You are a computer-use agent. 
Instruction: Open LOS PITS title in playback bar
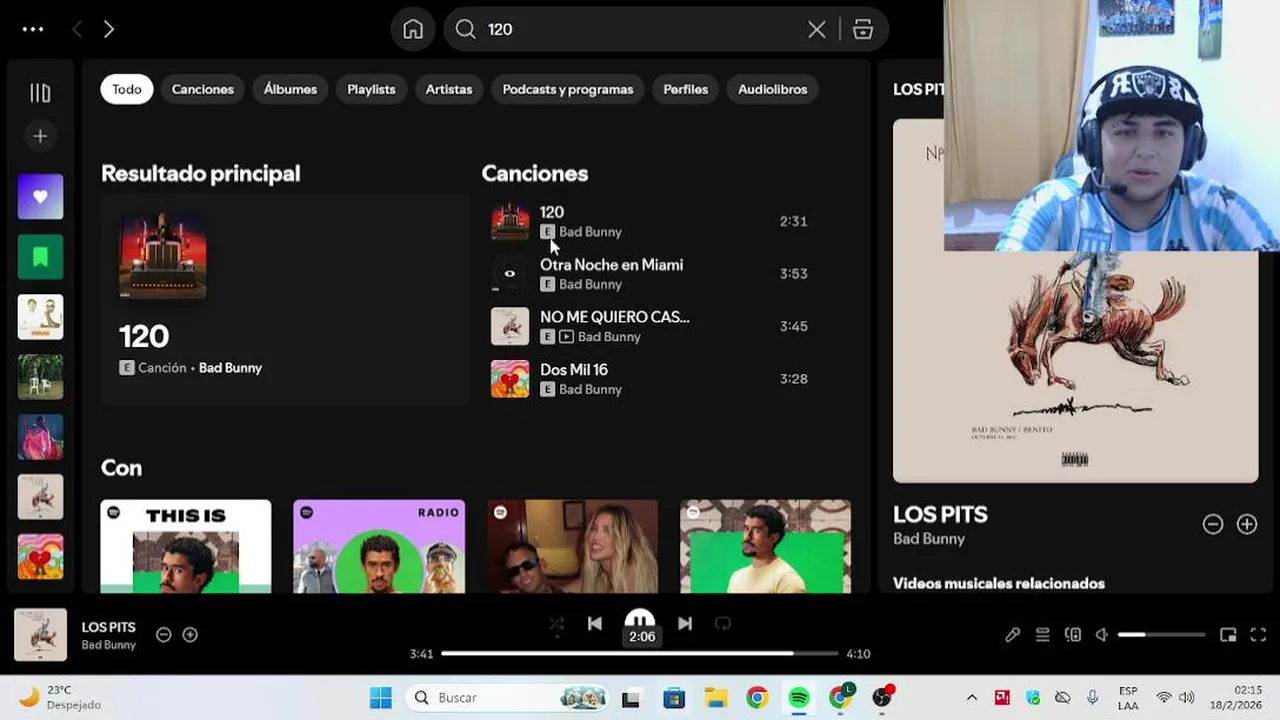coord(108,627)
